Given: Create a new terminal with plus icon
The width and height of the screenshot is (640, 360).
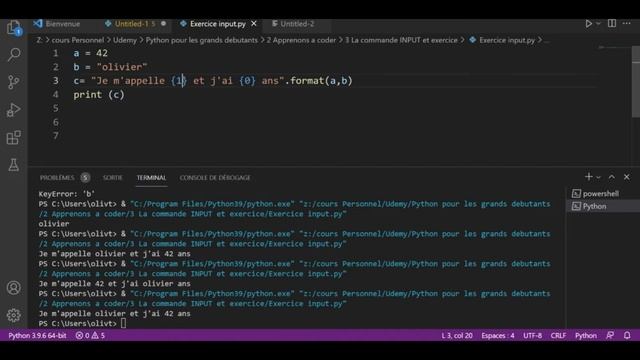Looking at the screenshot, I should tap(589, 177).
